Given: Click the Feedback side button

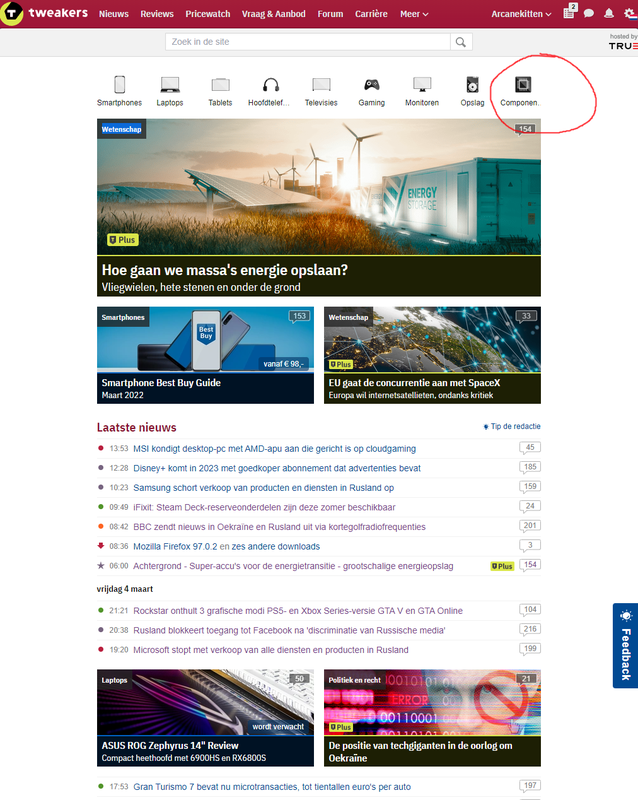Looking at the screenshot, I should point(625,645).
